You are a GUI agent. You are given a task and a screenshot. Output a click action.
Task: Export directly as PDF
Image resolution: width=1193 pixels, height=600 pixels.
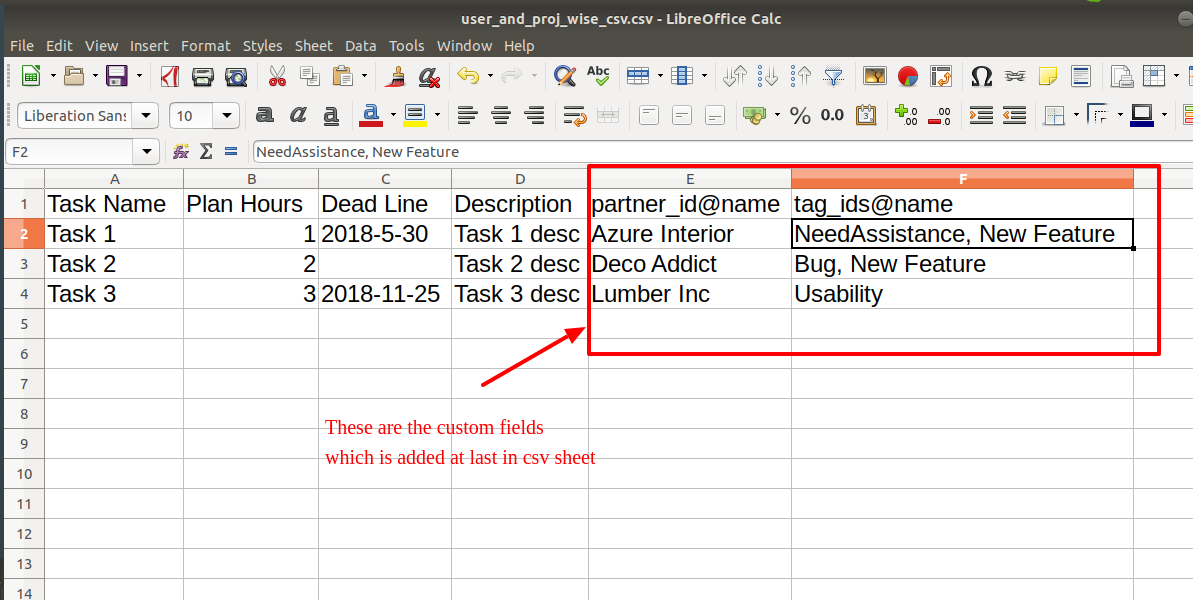pyautogui.click(x=170, y=75)
